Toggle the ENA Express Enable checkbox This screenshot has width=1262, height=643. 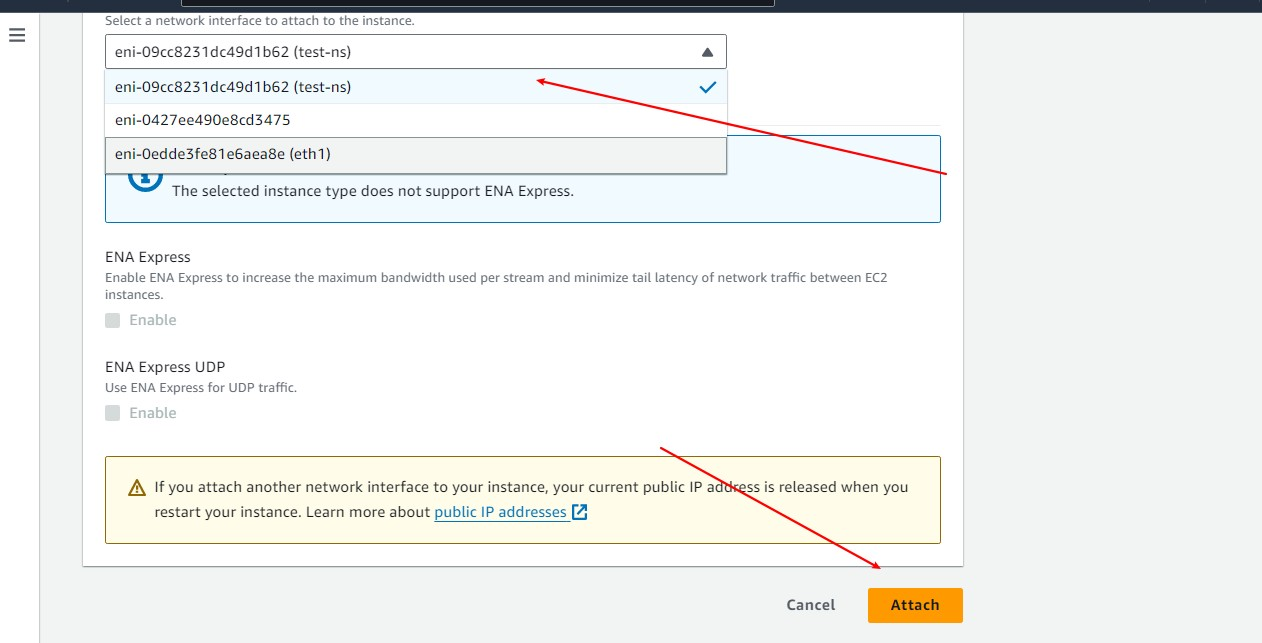[113, 320]
